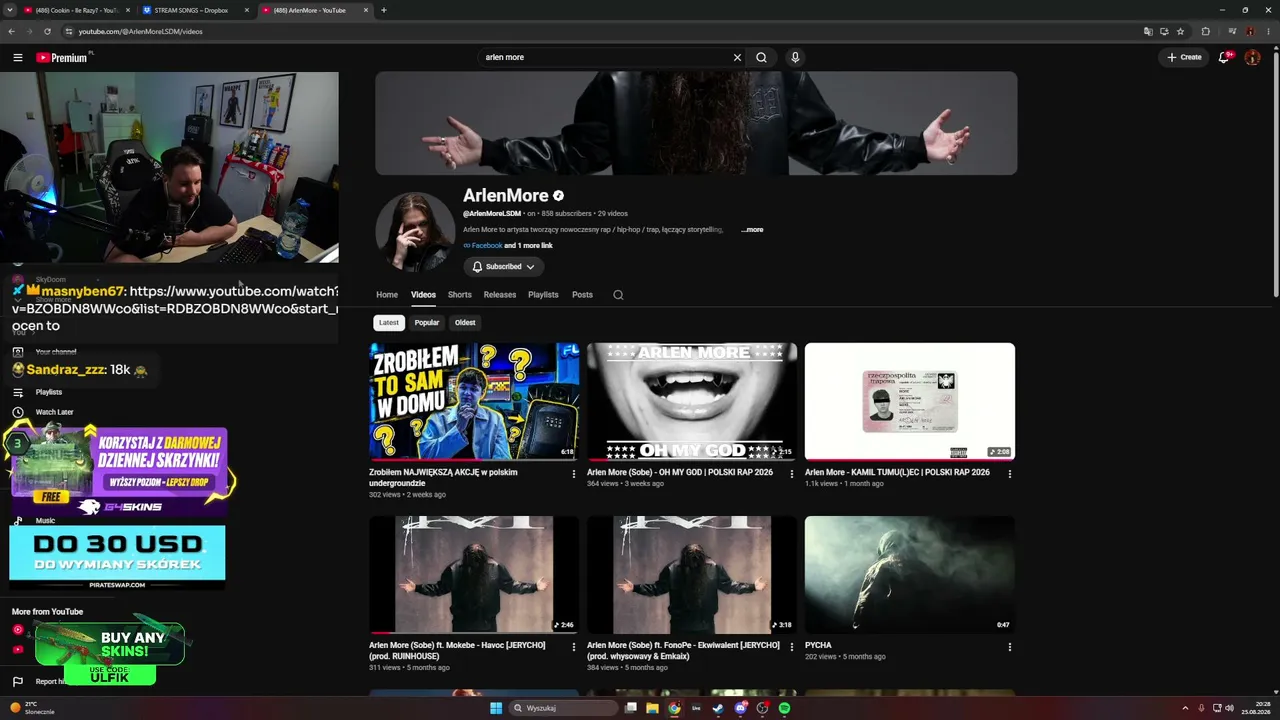Viewport: 1280px width, 720px height.
Task: Open the YouTube notifications bell
Action: pyautogui.click(x=1223, y=57)
